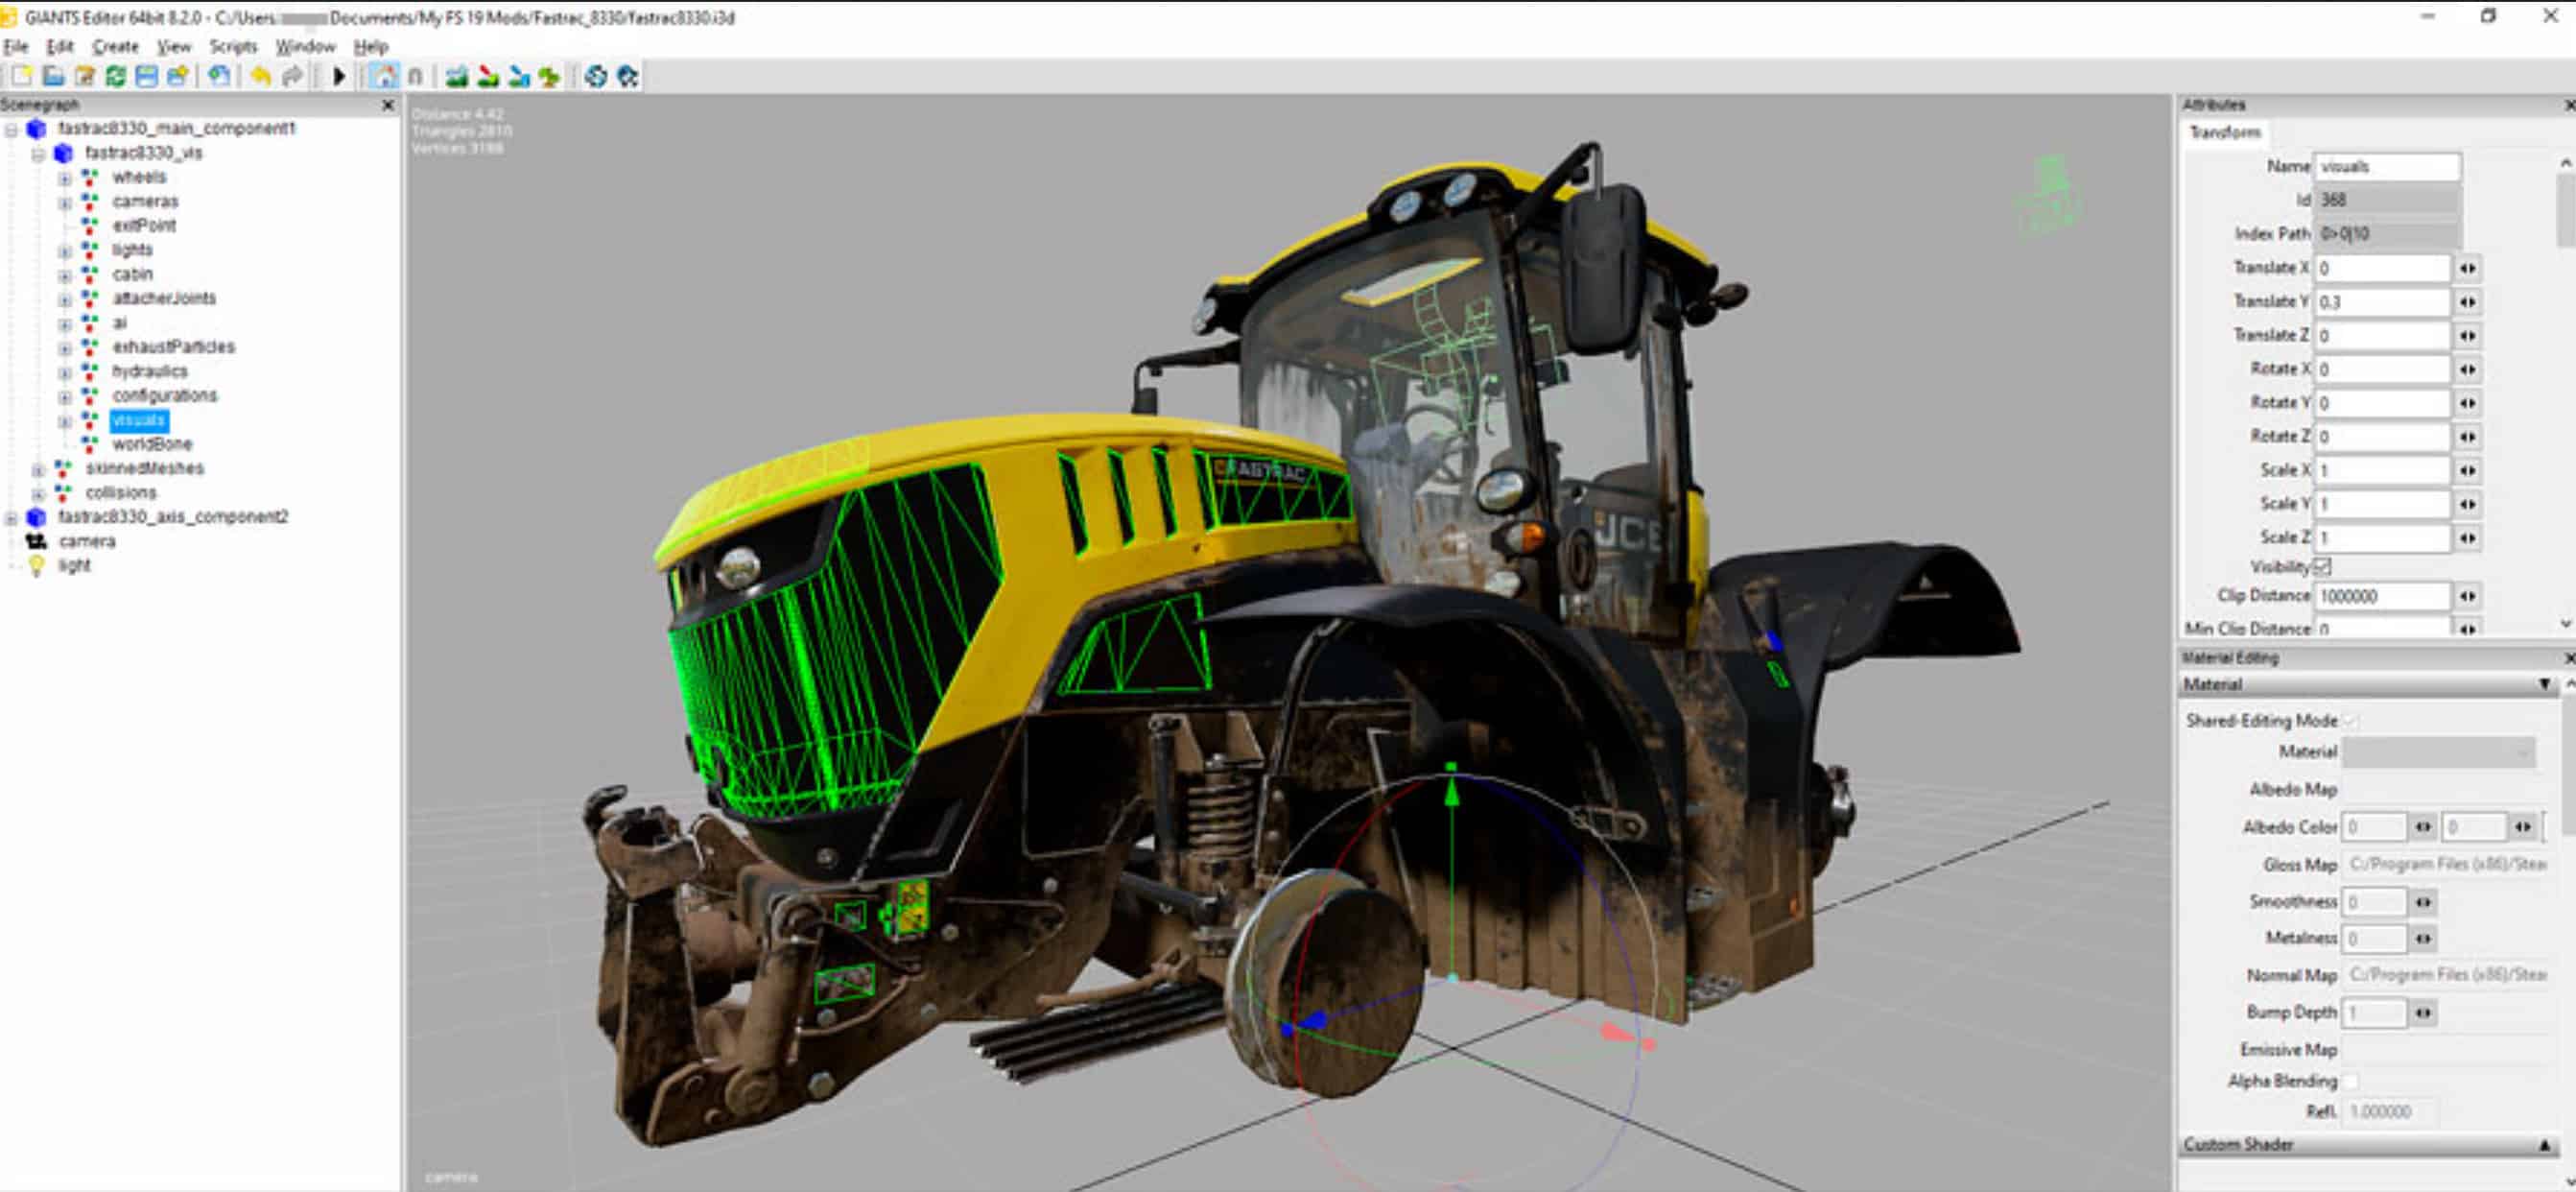Open the Material dropdown box
The image size is (2576, 1192).
[2437, 752]
